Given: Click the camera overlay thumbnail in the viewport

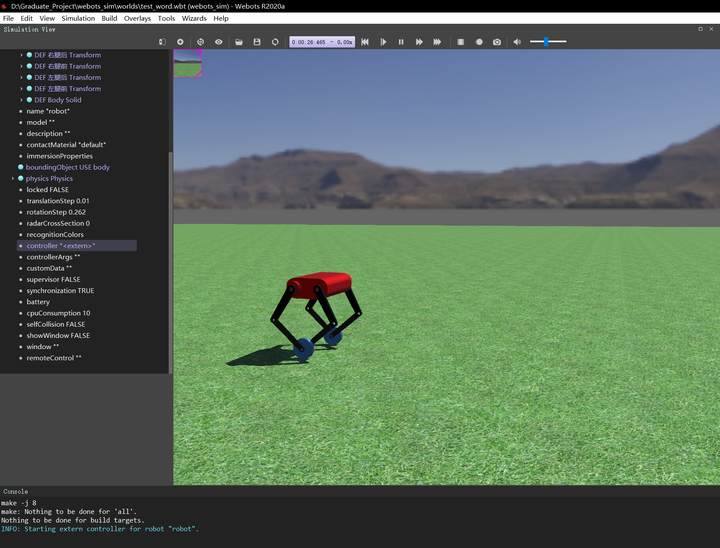Looking at the screenshot, I should click(187, 63).
